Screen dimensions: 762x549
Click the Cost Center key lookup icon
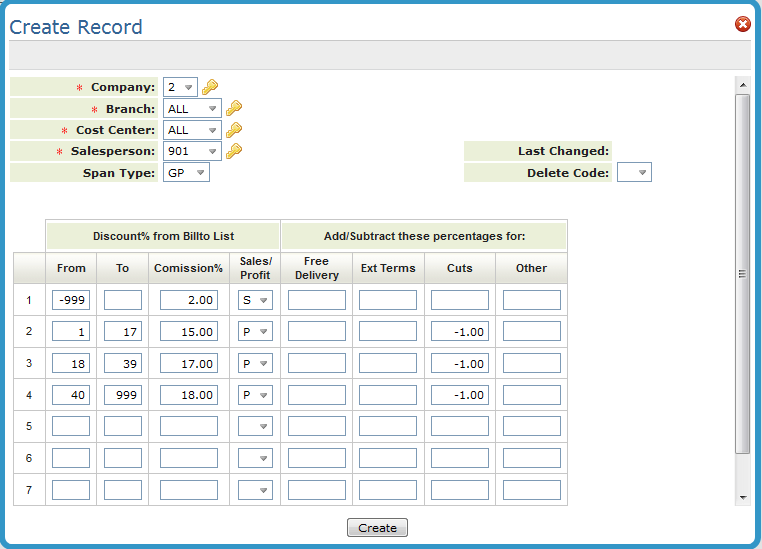pyautogui.click(x=234, y=130)
